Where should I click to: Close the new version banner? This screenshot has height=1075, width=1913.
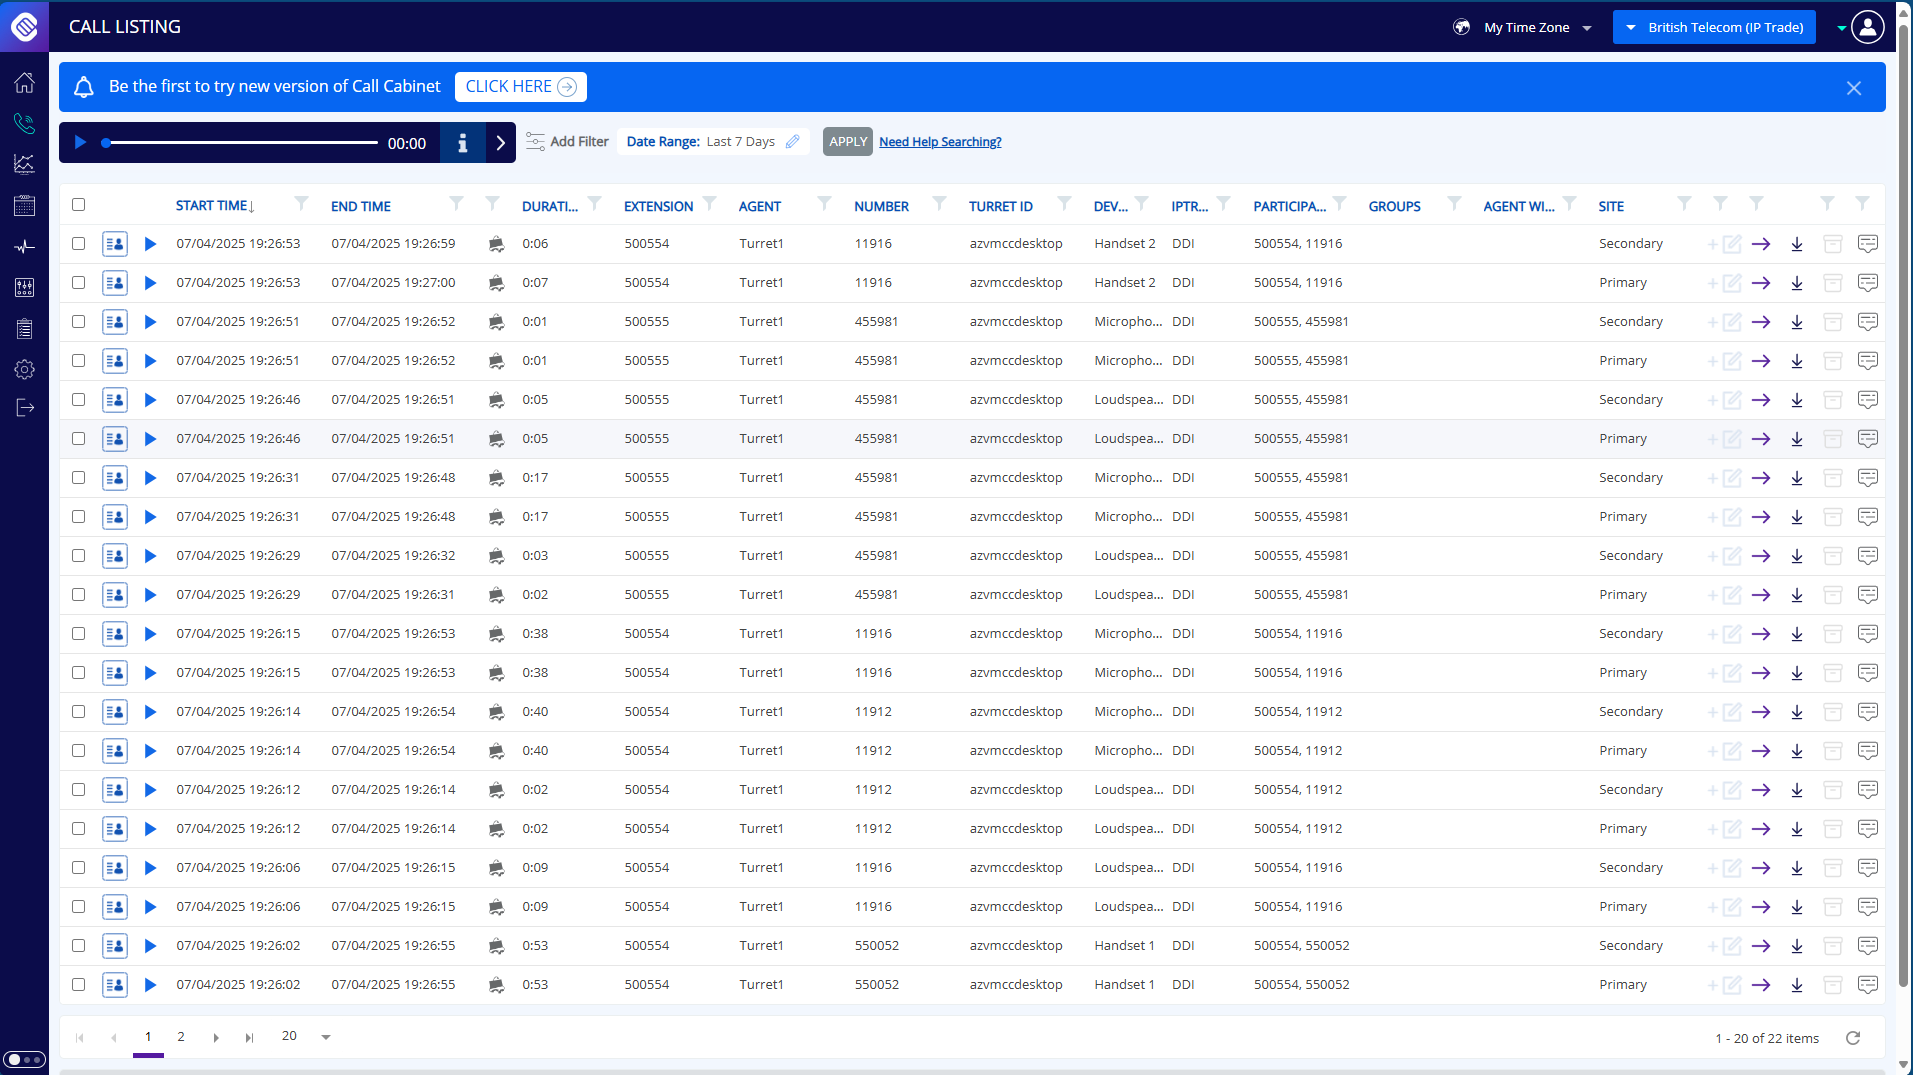[1853, 88]
